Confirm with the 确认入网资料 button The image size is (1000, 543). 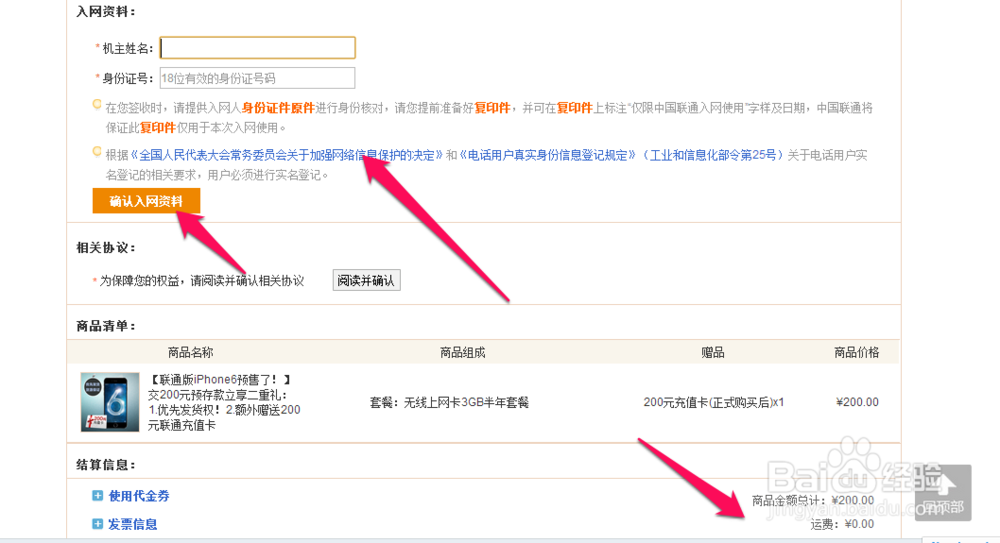click(x=146, y=201)
